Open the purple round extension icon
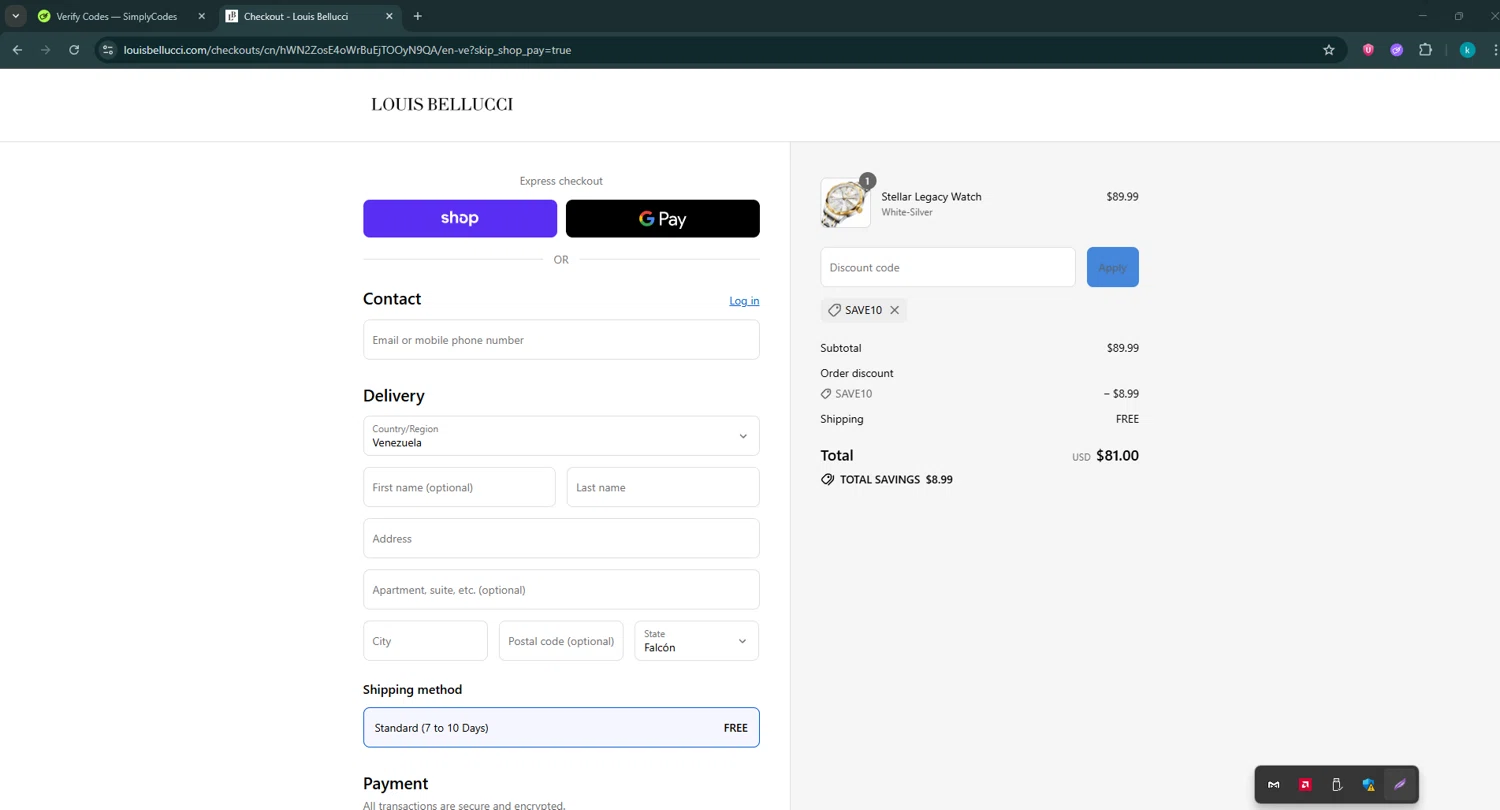This screenshot has width=1500, height=810. click(1397, 50)
